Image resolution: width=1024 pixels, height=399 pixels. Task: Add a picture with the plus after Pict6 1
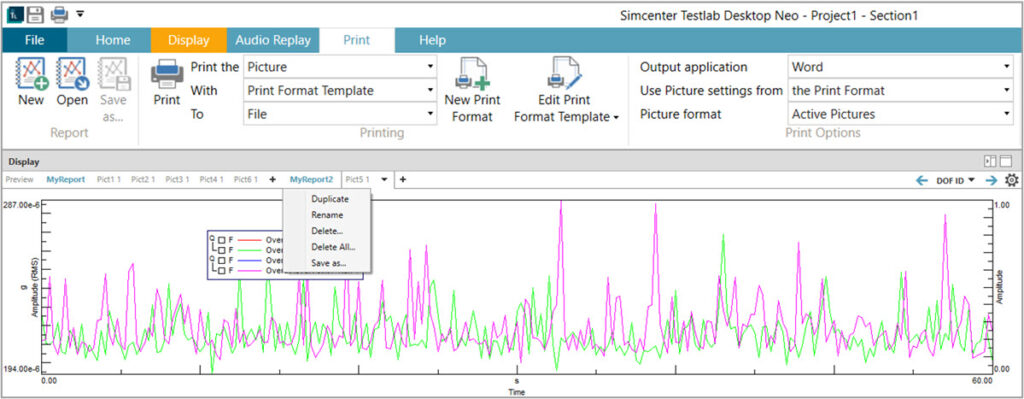click(272, 180)
